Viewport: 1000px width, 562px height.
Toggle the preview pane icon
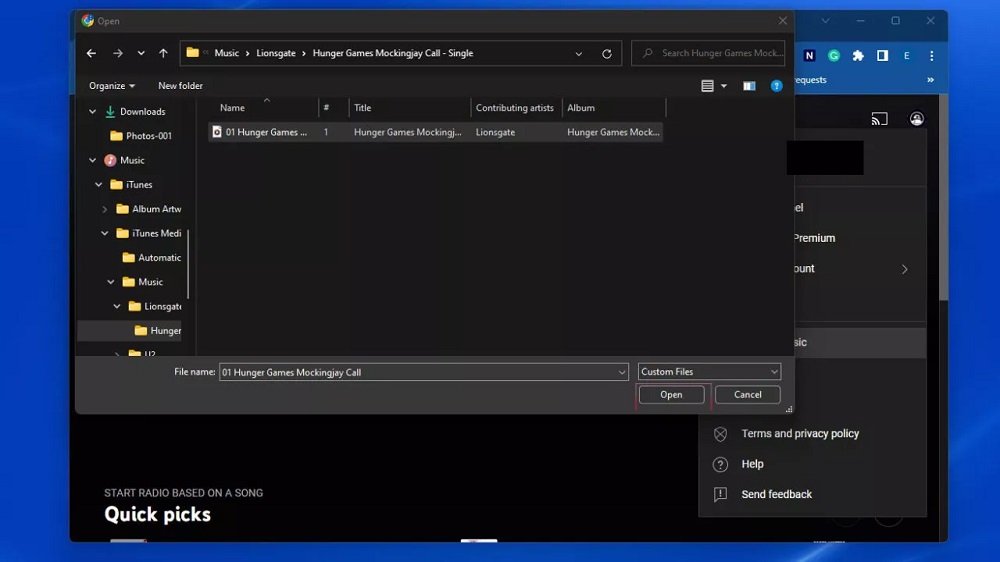(x=749, y=86)
